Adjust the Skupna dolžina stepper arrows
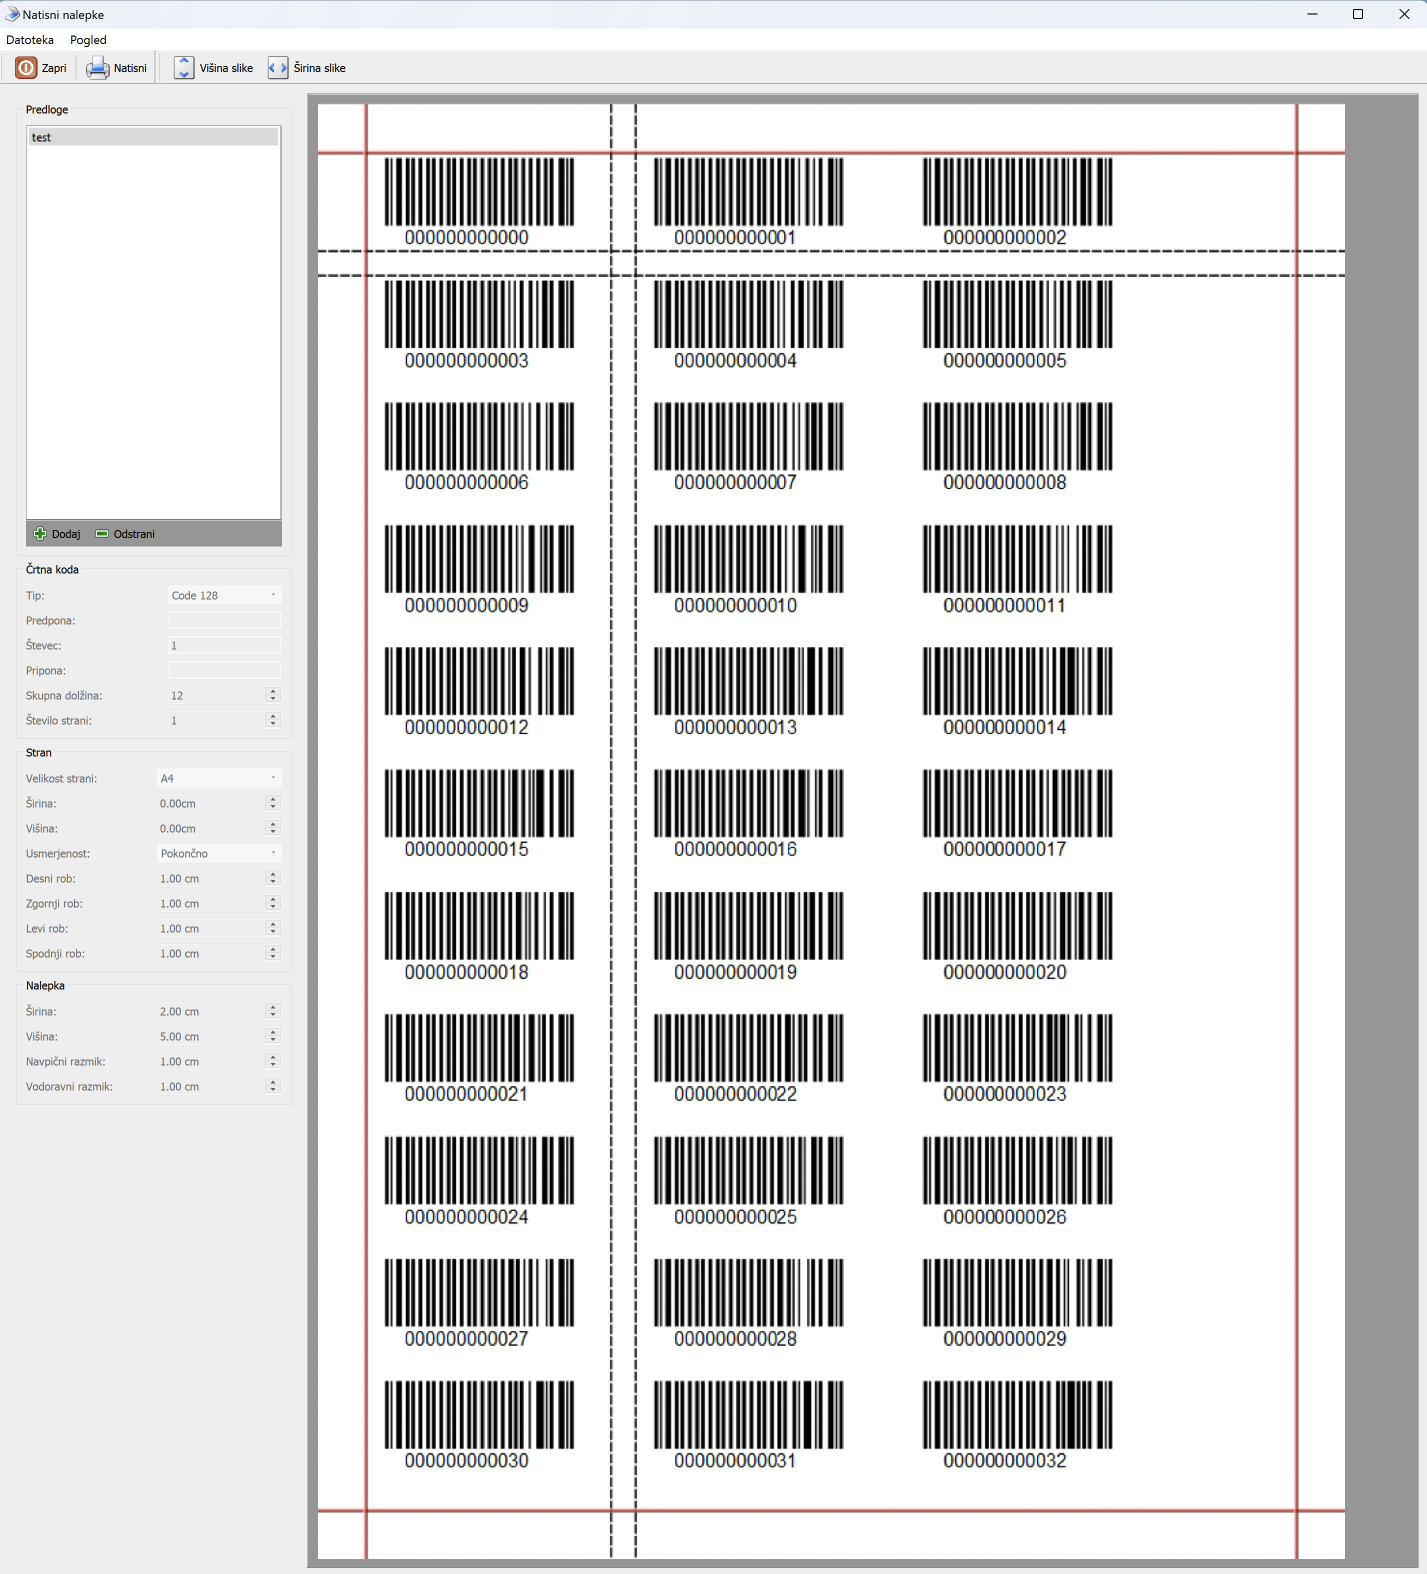This screenshot has width=1427, height=1574. point(273,695)
